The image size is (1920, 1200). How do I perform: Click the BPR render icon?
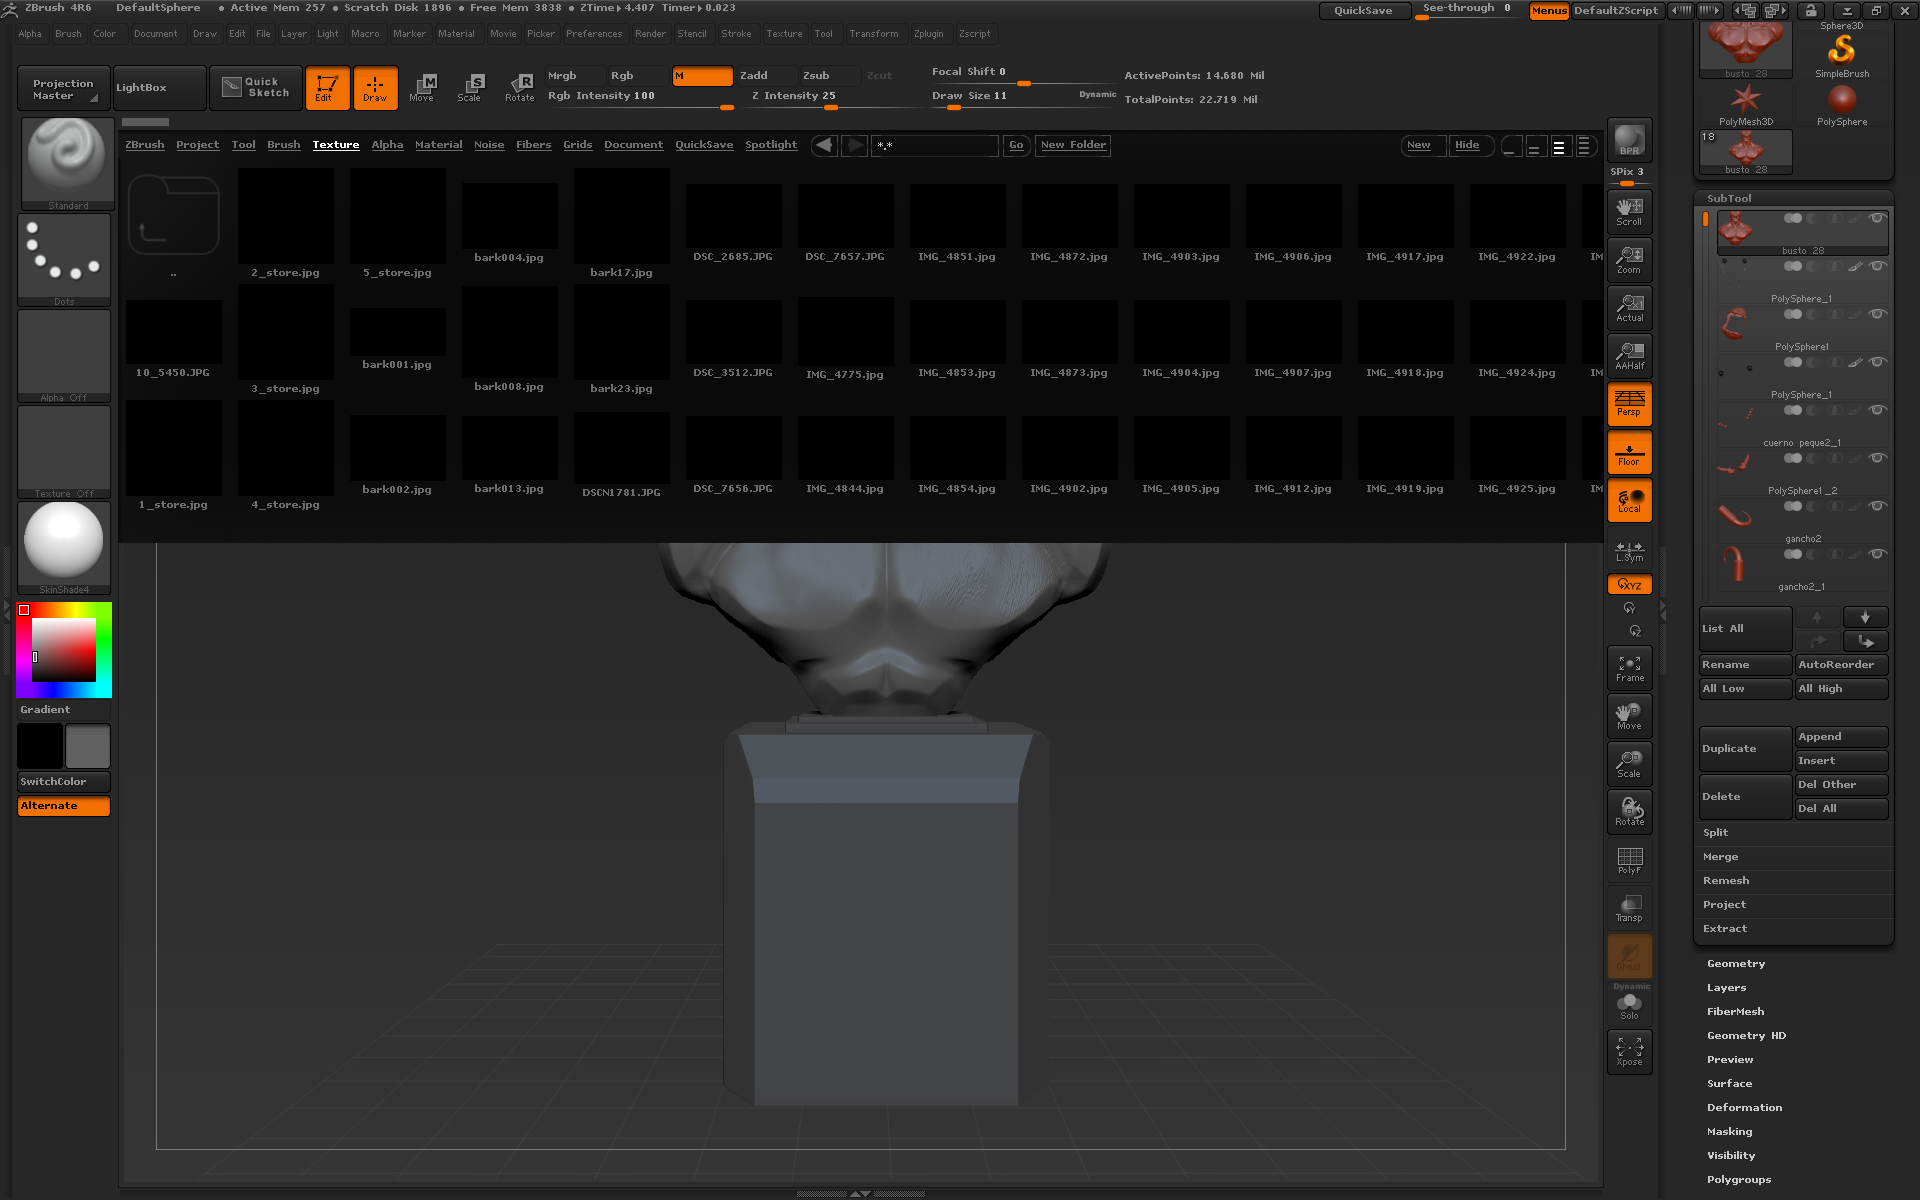point(1629,140)
